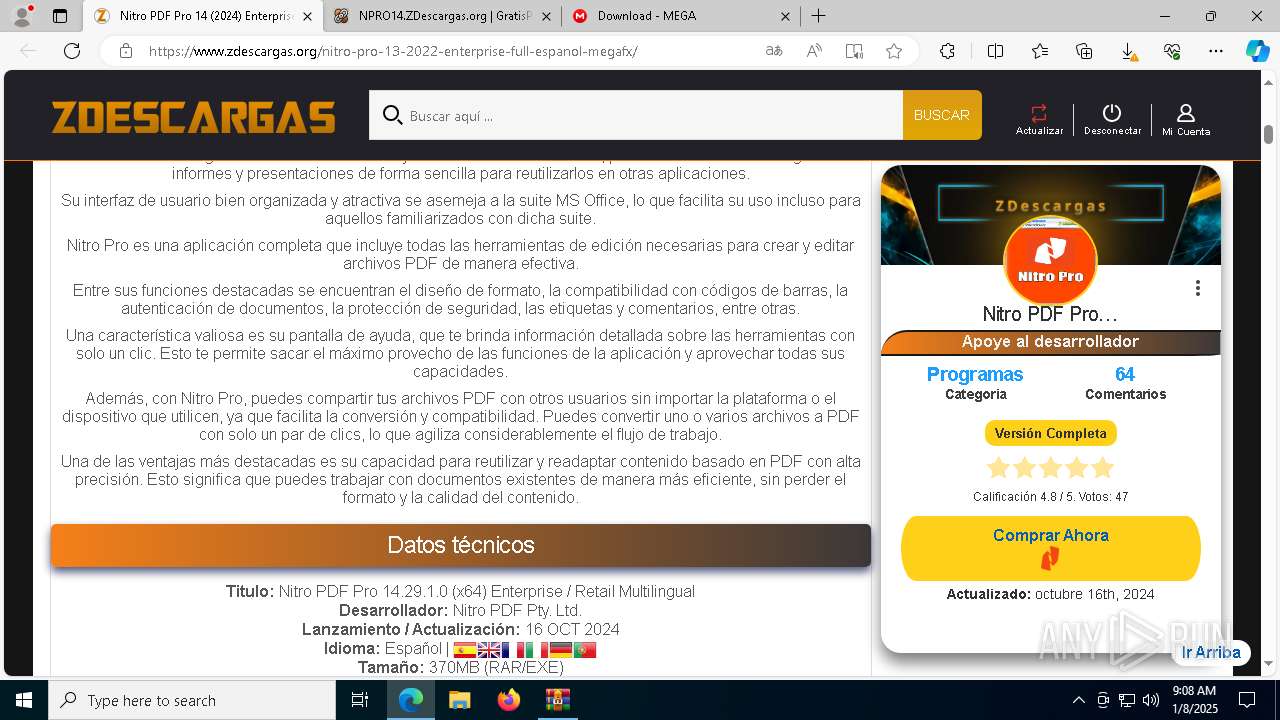Open Edge Settings and more menu

click(1216, 51)
